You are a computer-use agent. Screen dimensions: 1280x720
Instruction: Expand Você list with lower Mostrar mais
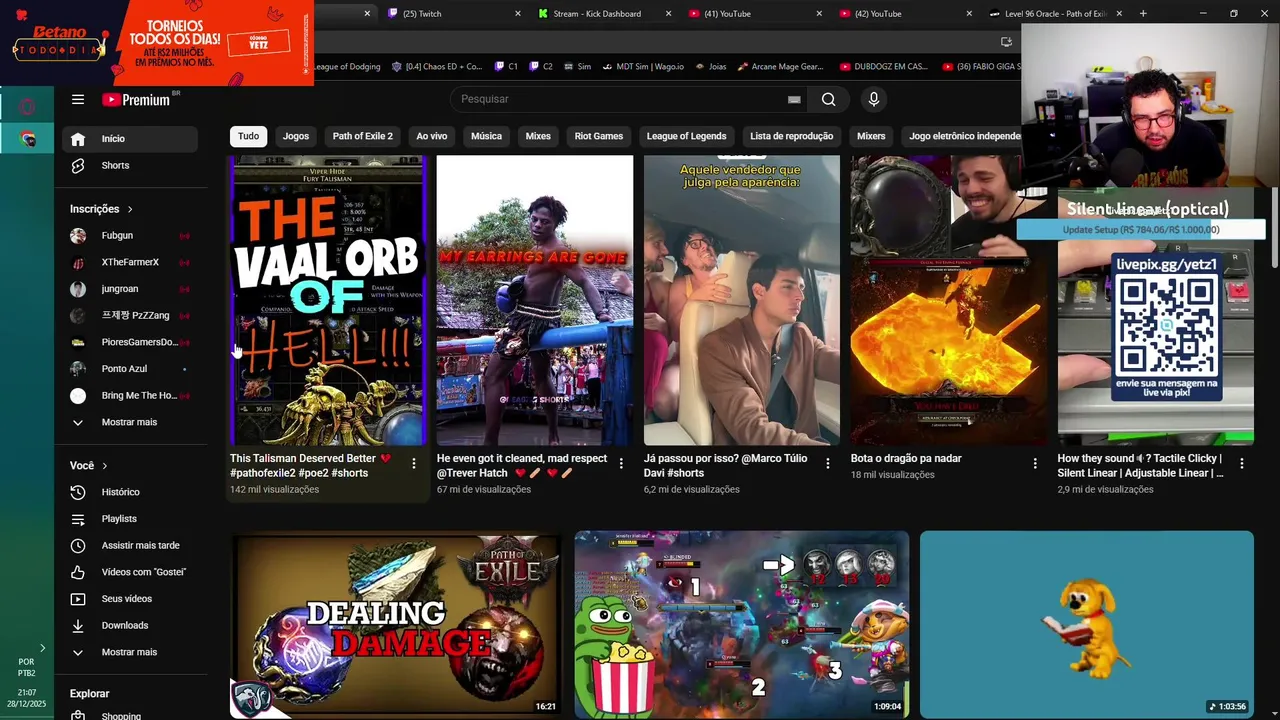[129, 652]
